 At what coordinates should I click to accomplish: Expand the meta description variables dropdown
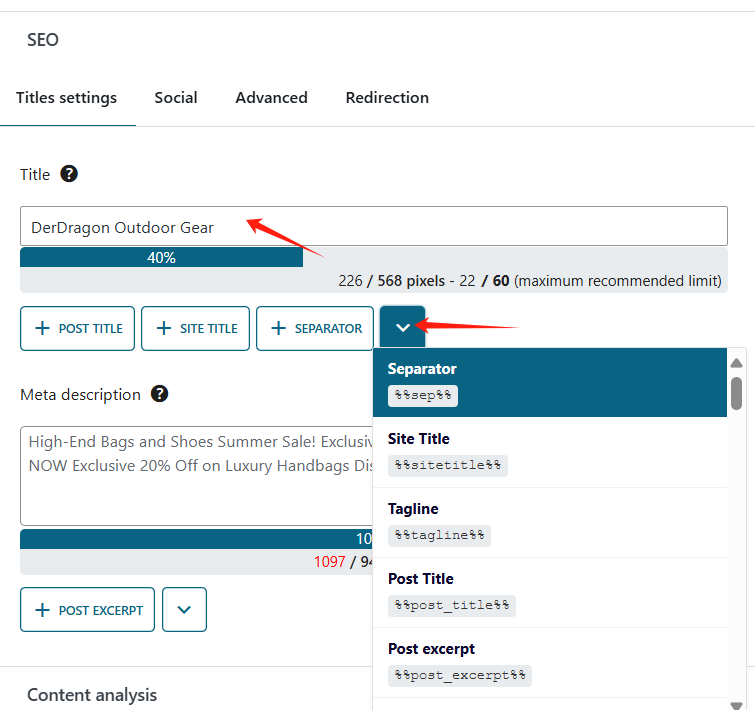point(184,609)
